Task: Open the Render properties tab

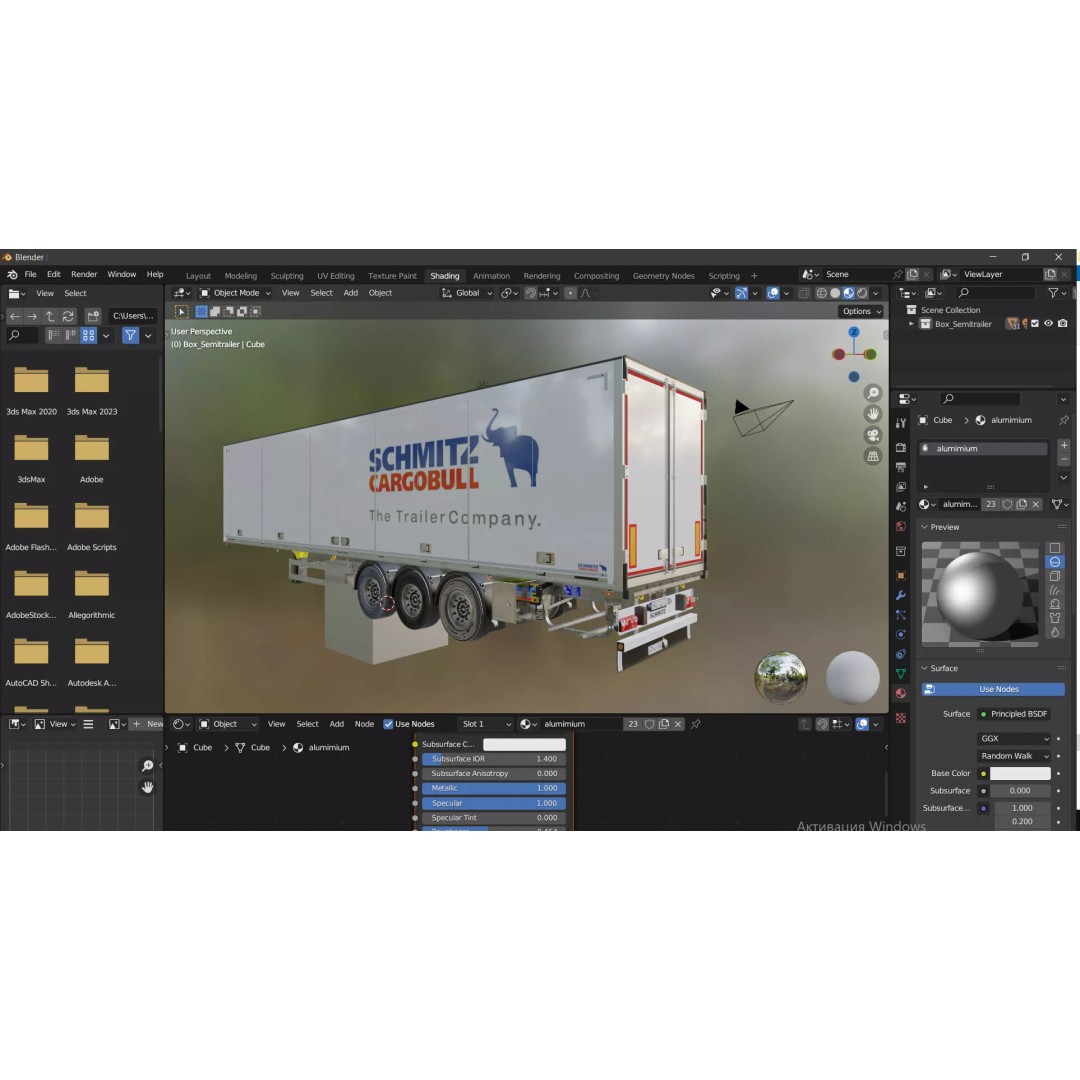Action: click(900, 447)
